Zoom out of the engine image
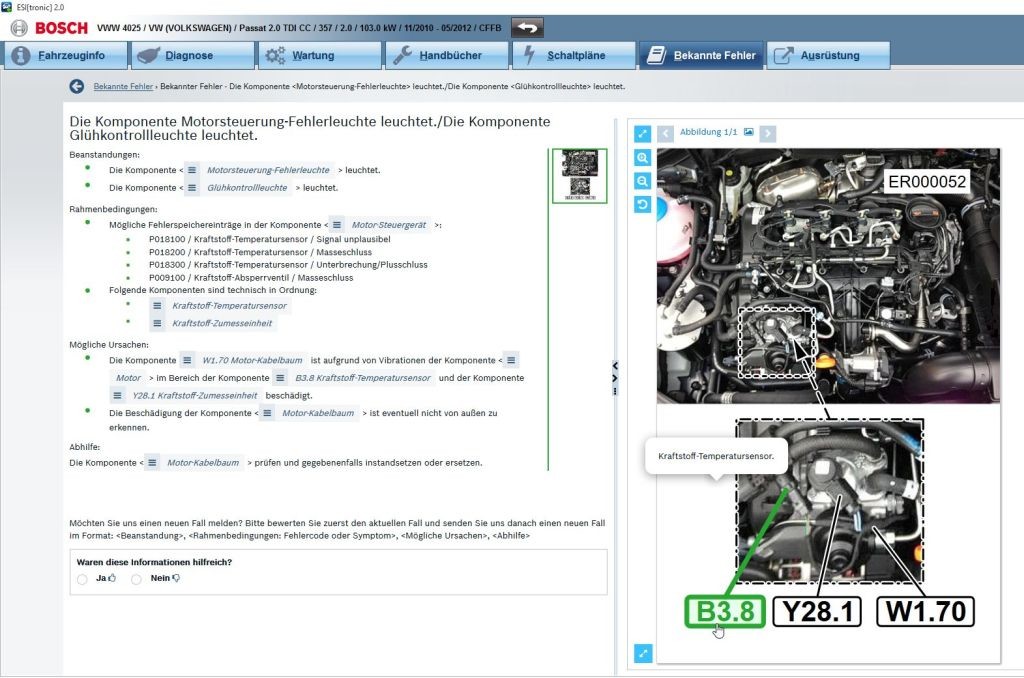 point(643,181)
